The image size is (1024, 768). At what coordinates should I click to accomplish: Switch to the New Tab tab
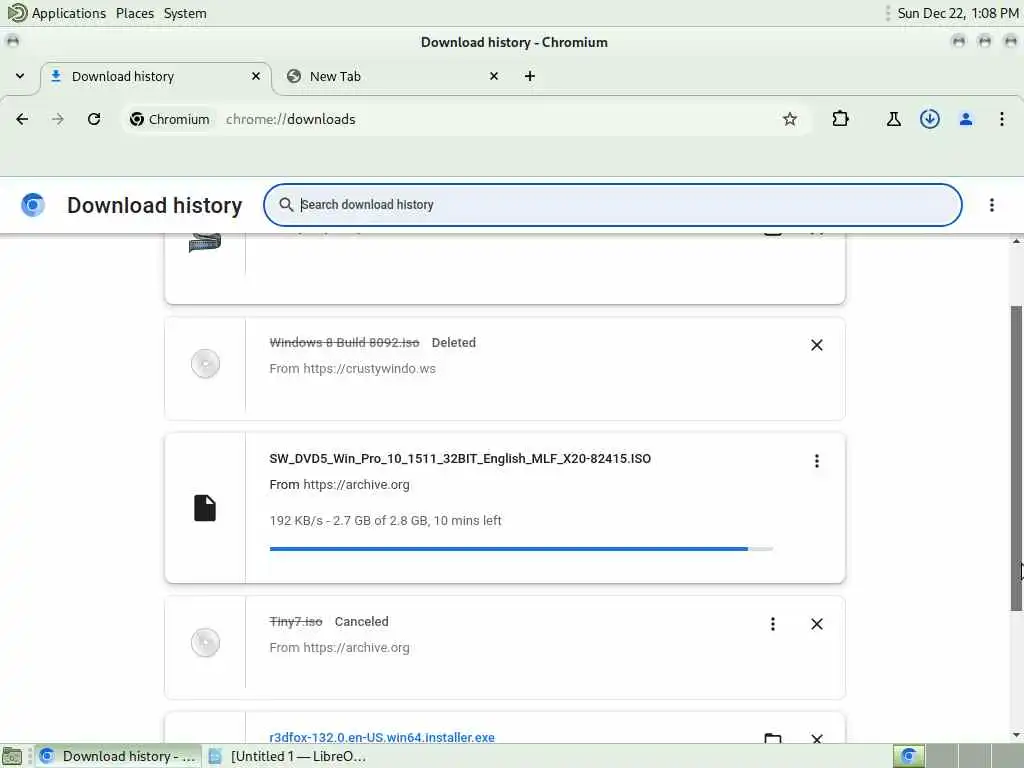pos(390,76)
